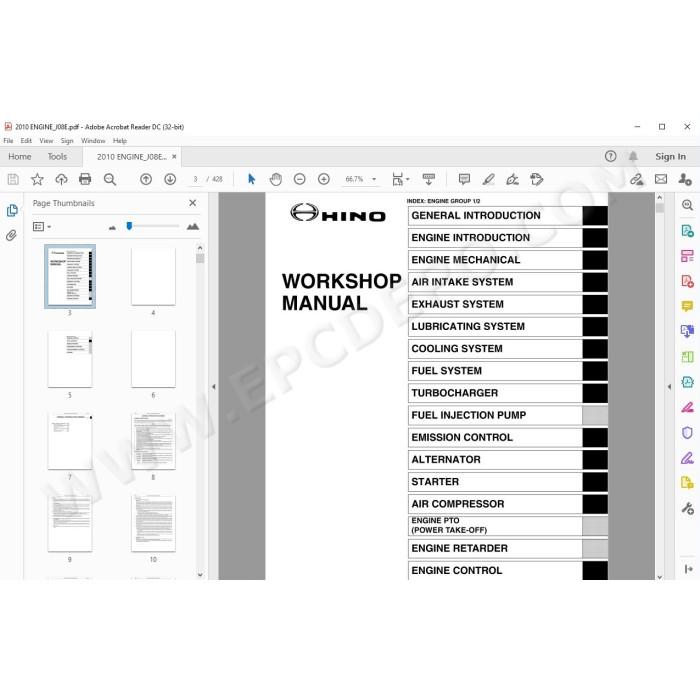Click the rotate/stamp tool icon
Image resolution: width=700 pixels, height=700 pixels.
point(537,179)
